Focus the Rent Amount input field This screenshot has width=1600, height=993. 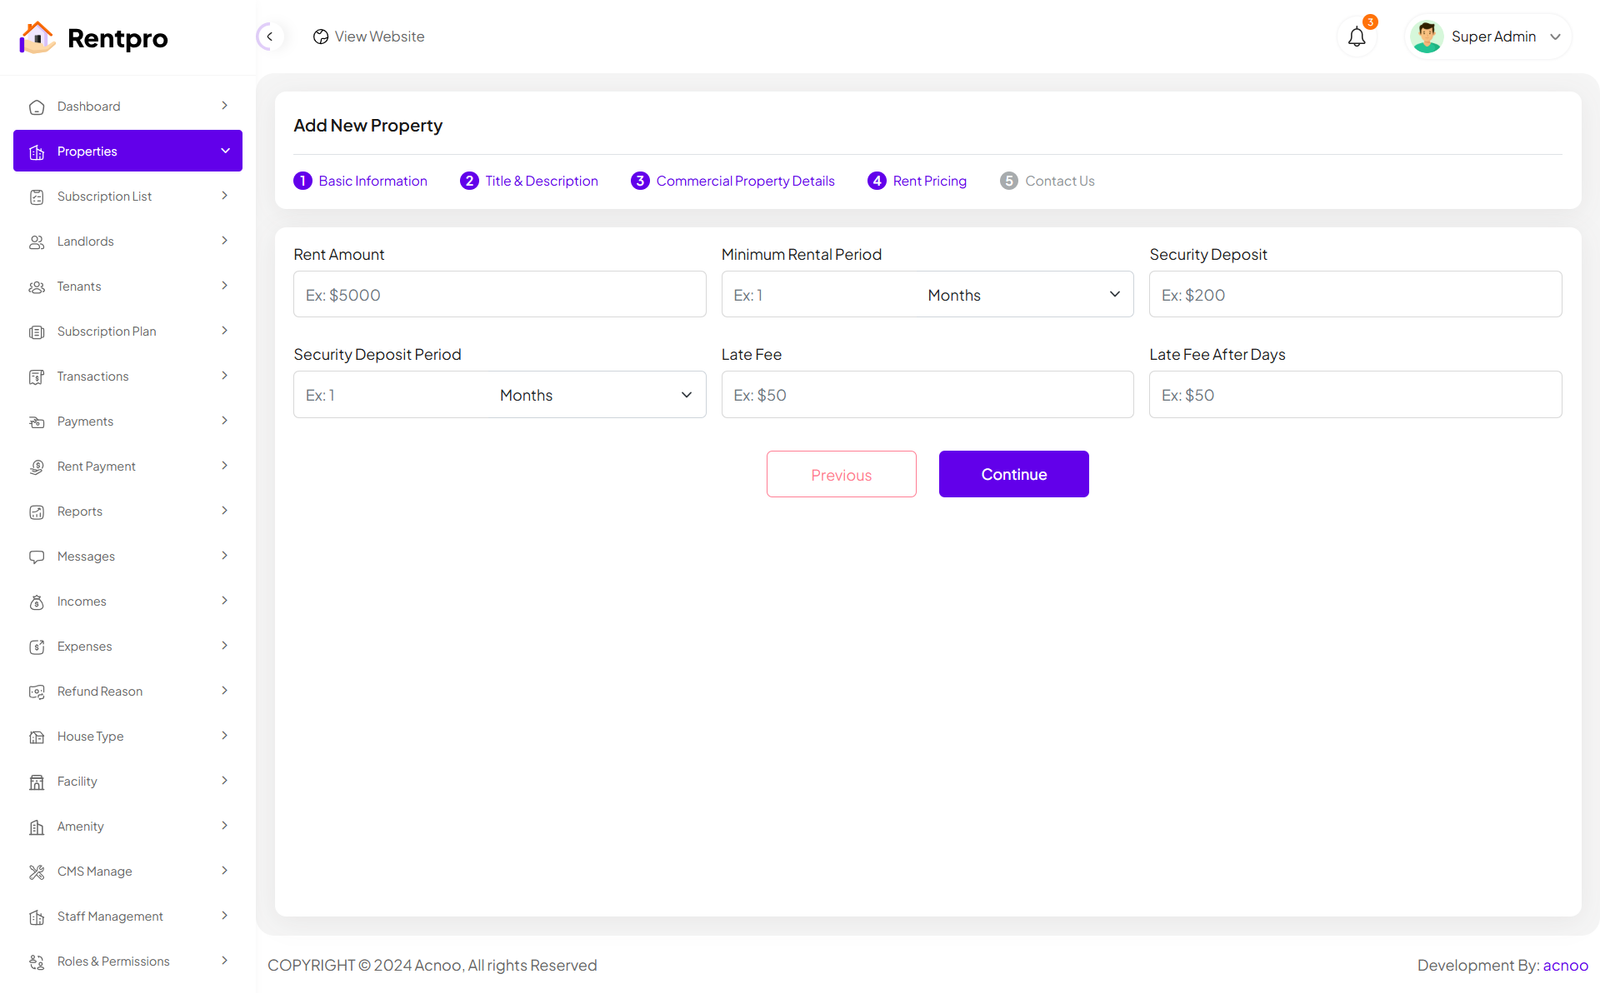coord(499,295)
